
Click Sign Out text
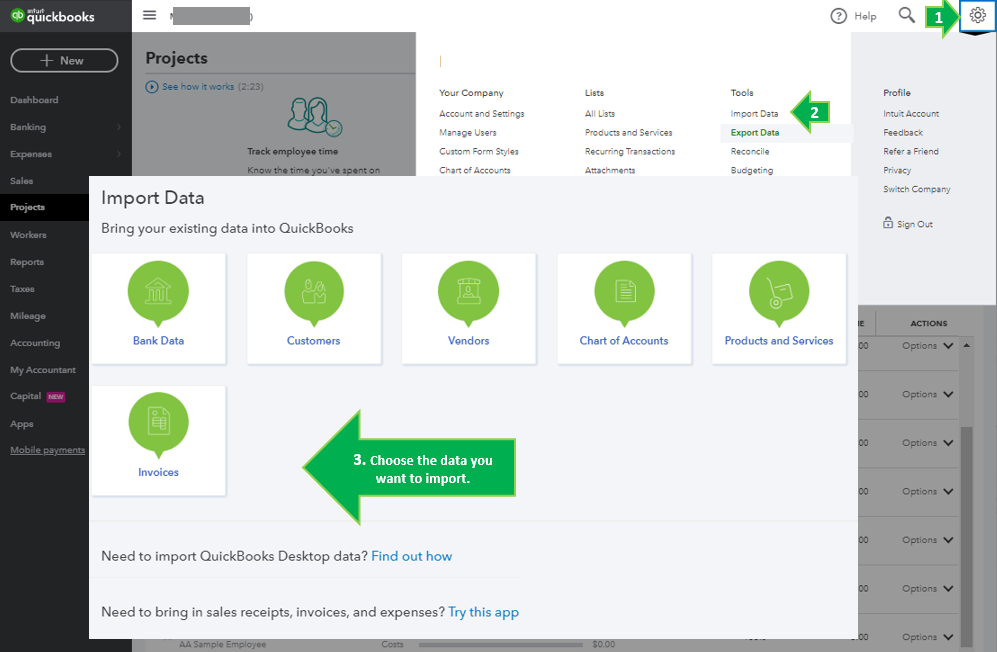(x=914, y=224)
